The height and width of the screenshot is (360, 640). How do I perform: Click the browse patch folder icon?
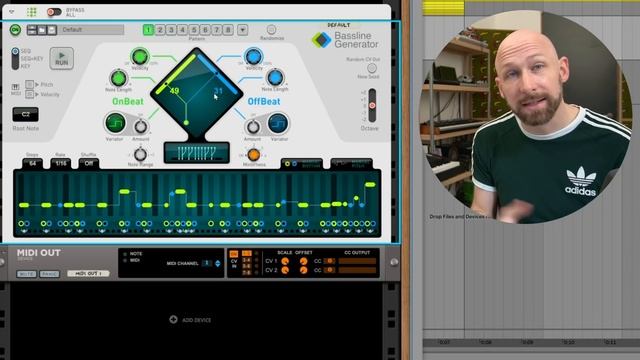(42, 30)
